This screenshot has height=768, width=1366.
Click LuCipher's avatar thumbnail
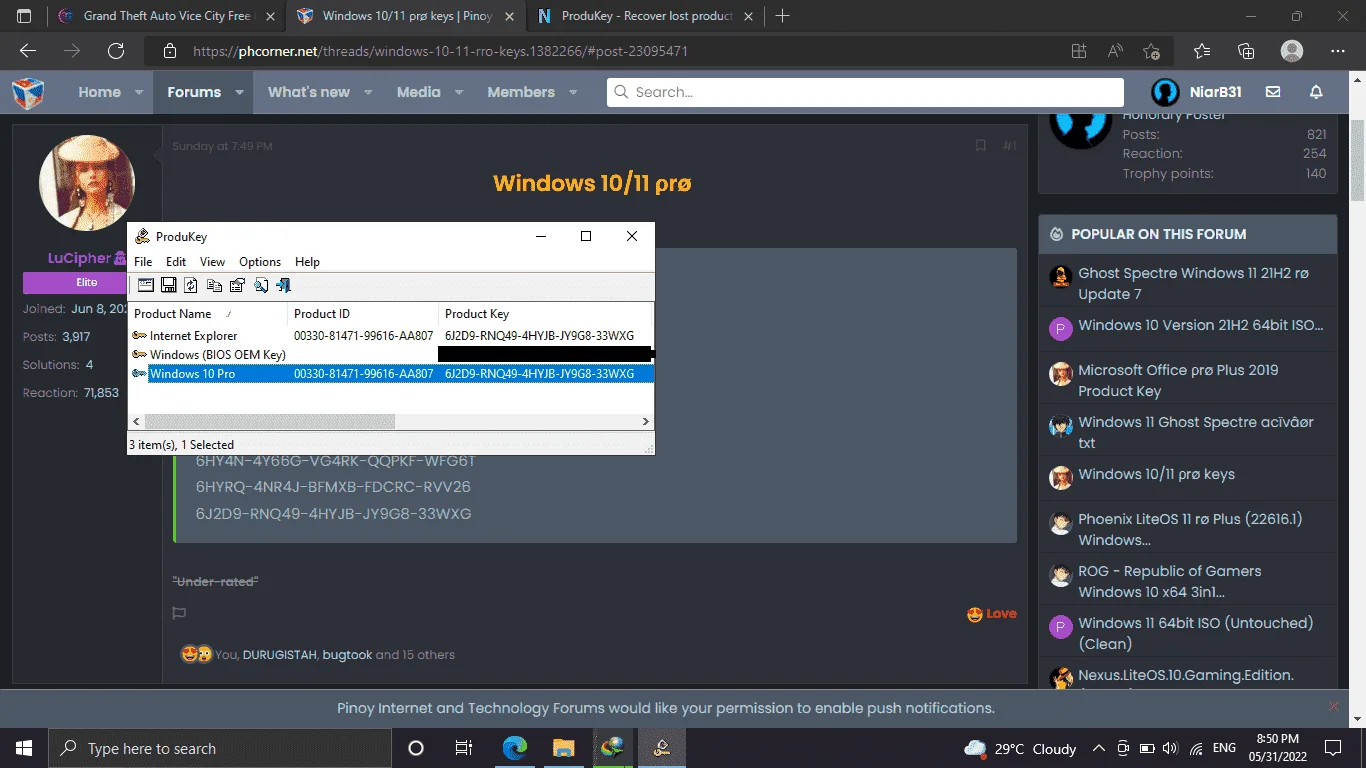87,183
